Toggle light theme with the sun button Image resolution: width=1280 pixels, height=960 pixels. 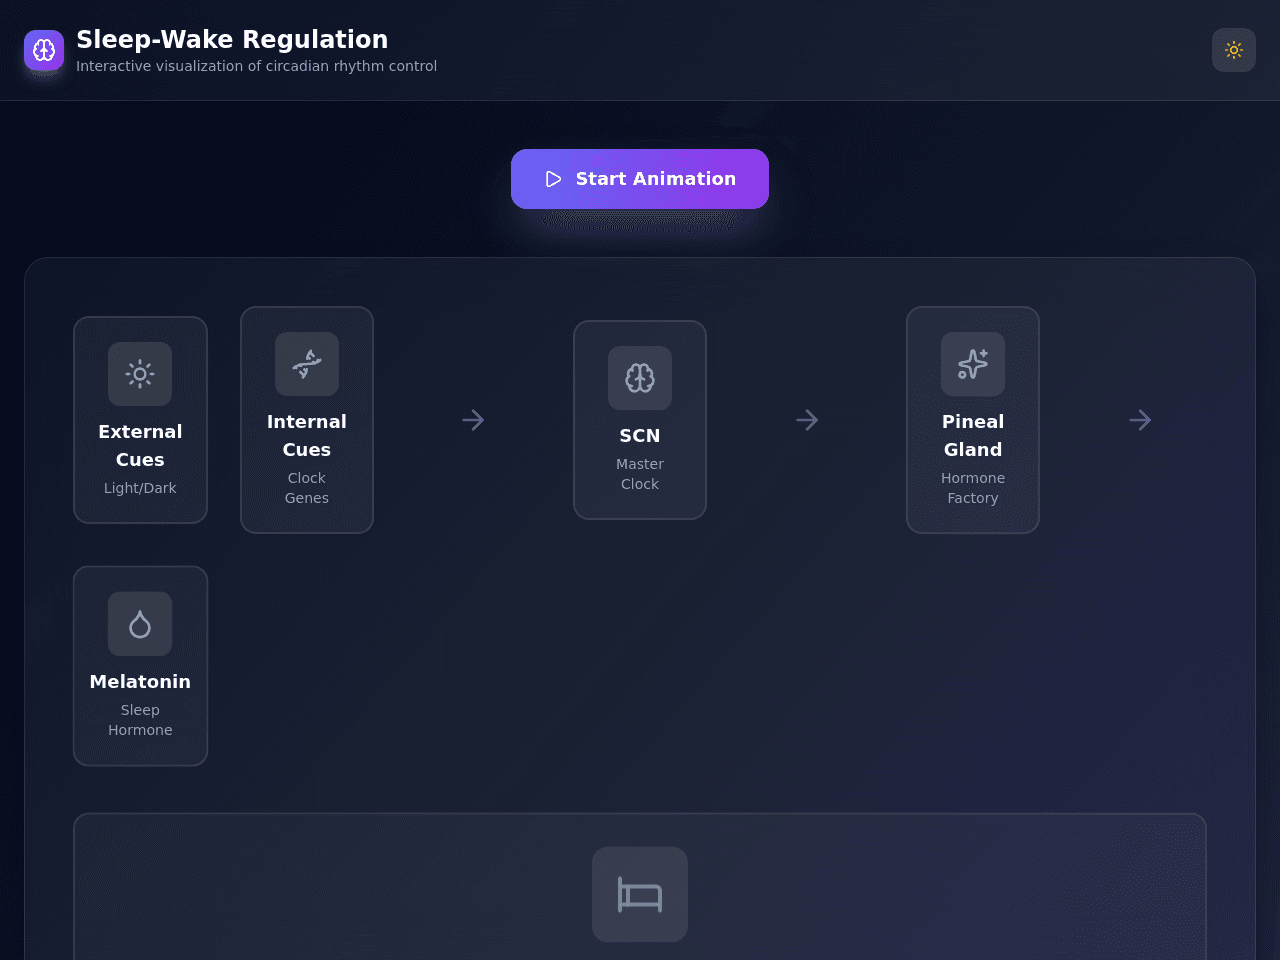1234,50
